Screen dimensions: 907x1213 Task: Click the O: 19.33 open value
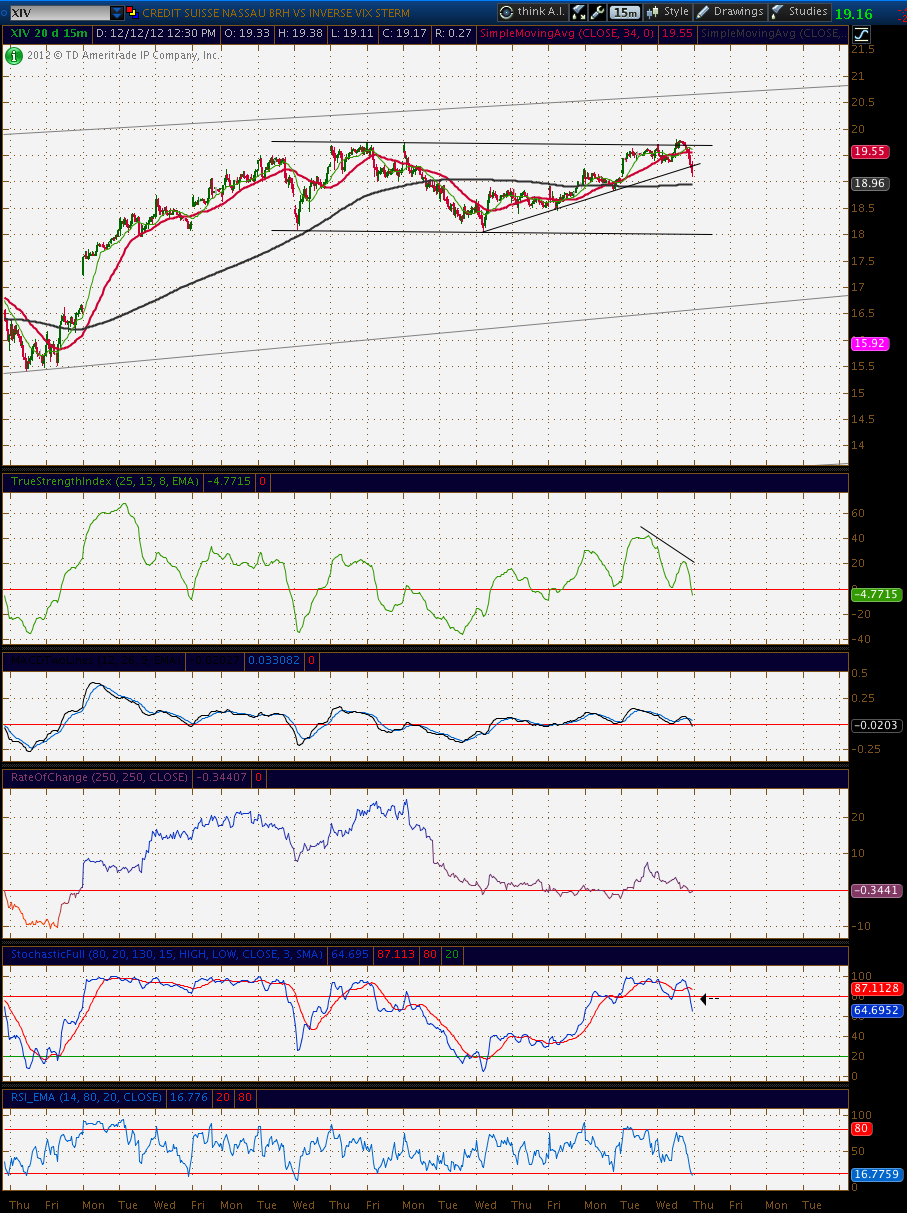tap(246, 33)
